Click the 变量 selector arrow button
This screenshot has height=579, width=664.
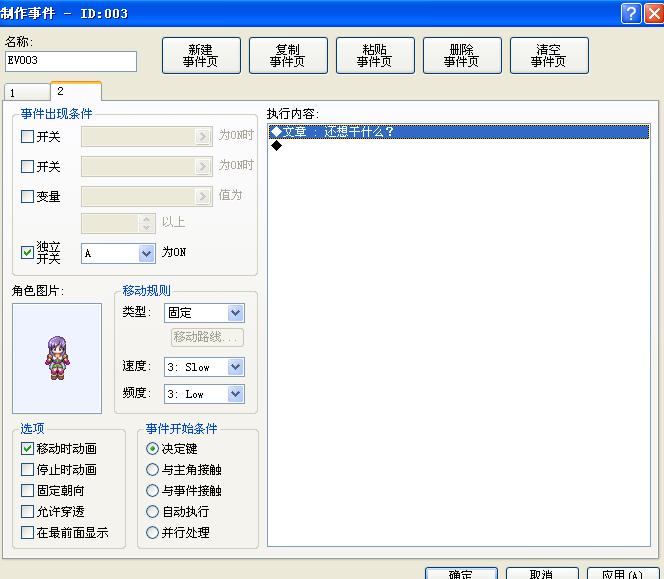203,197
